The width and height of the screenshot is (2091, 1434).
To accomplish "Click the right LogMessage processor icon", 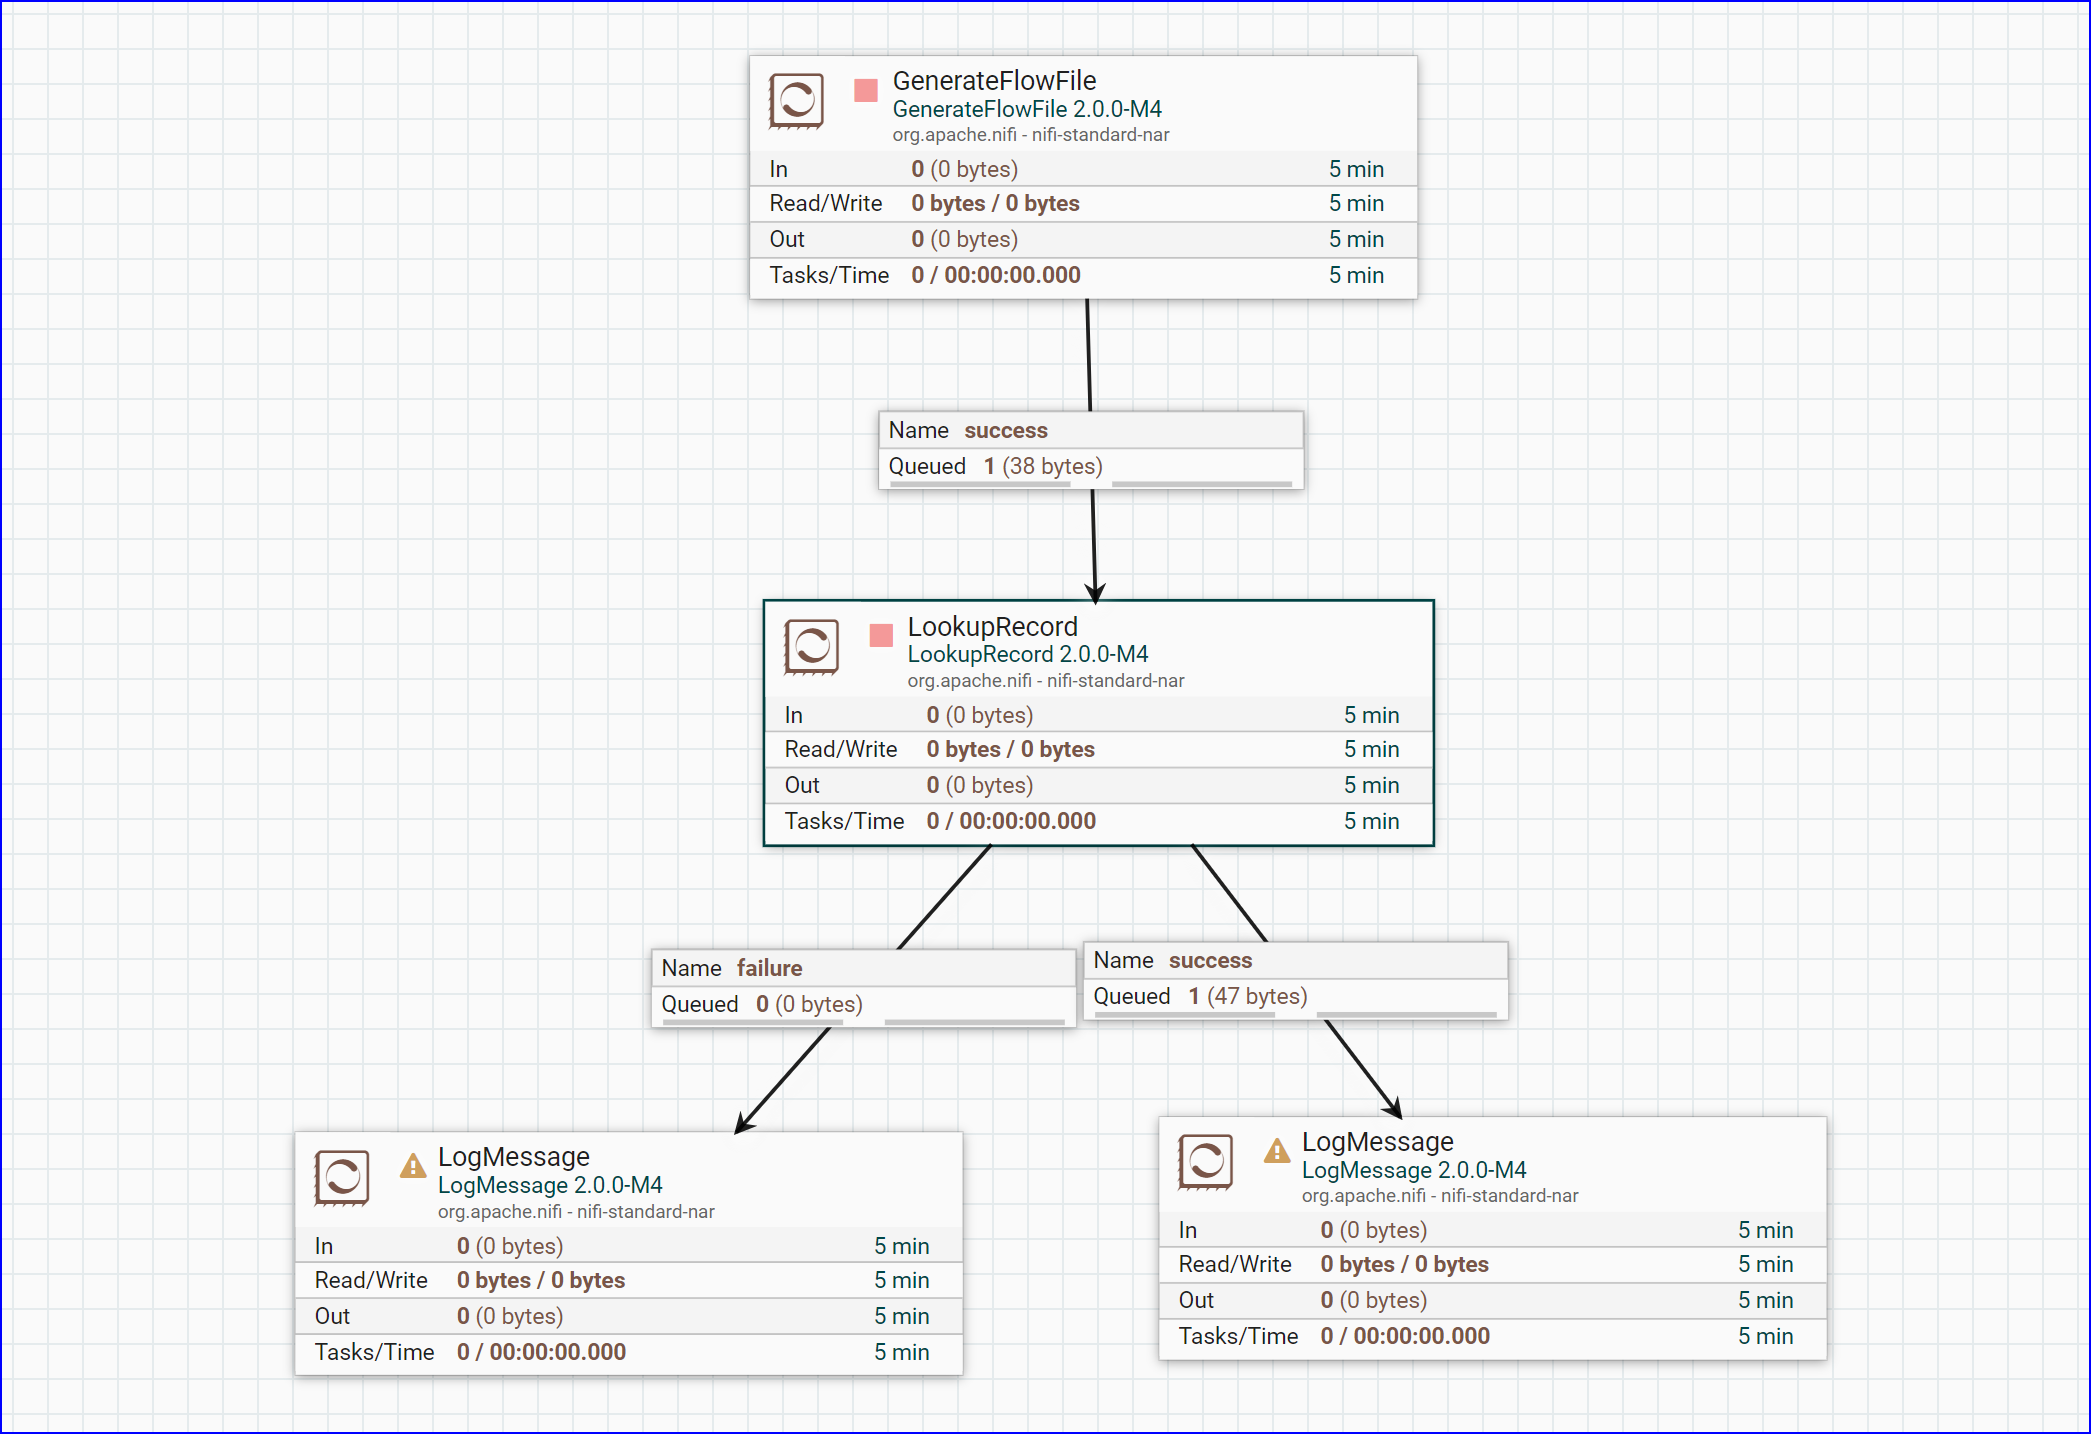I will 1207,1163.
